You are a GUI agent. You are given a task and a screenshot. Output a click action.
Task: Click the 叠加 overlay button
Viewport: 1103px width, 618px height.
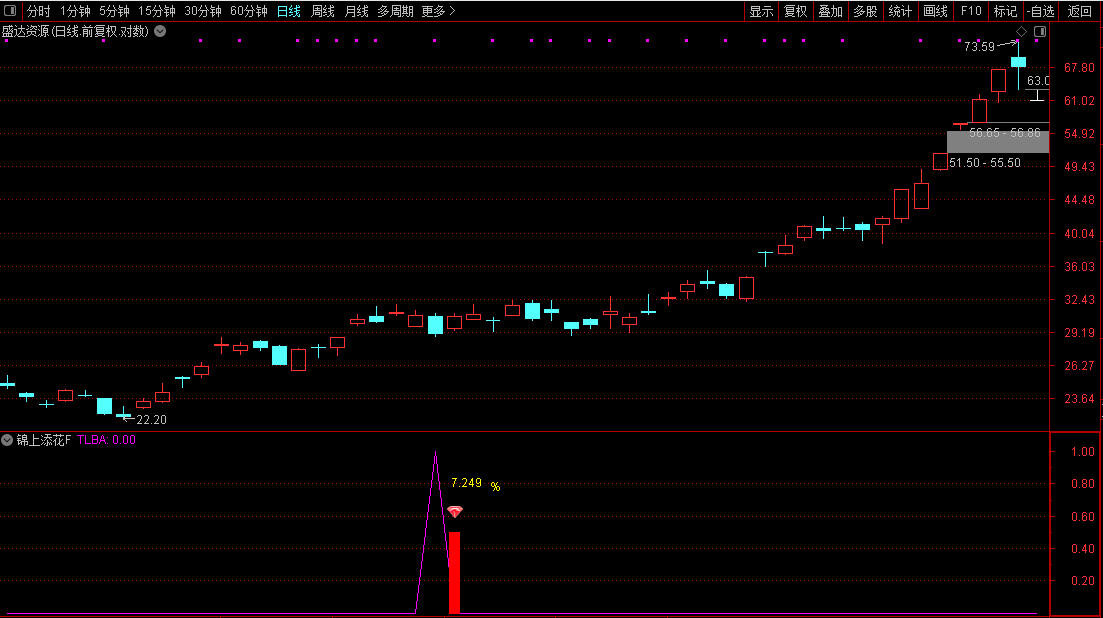(830, 11)
